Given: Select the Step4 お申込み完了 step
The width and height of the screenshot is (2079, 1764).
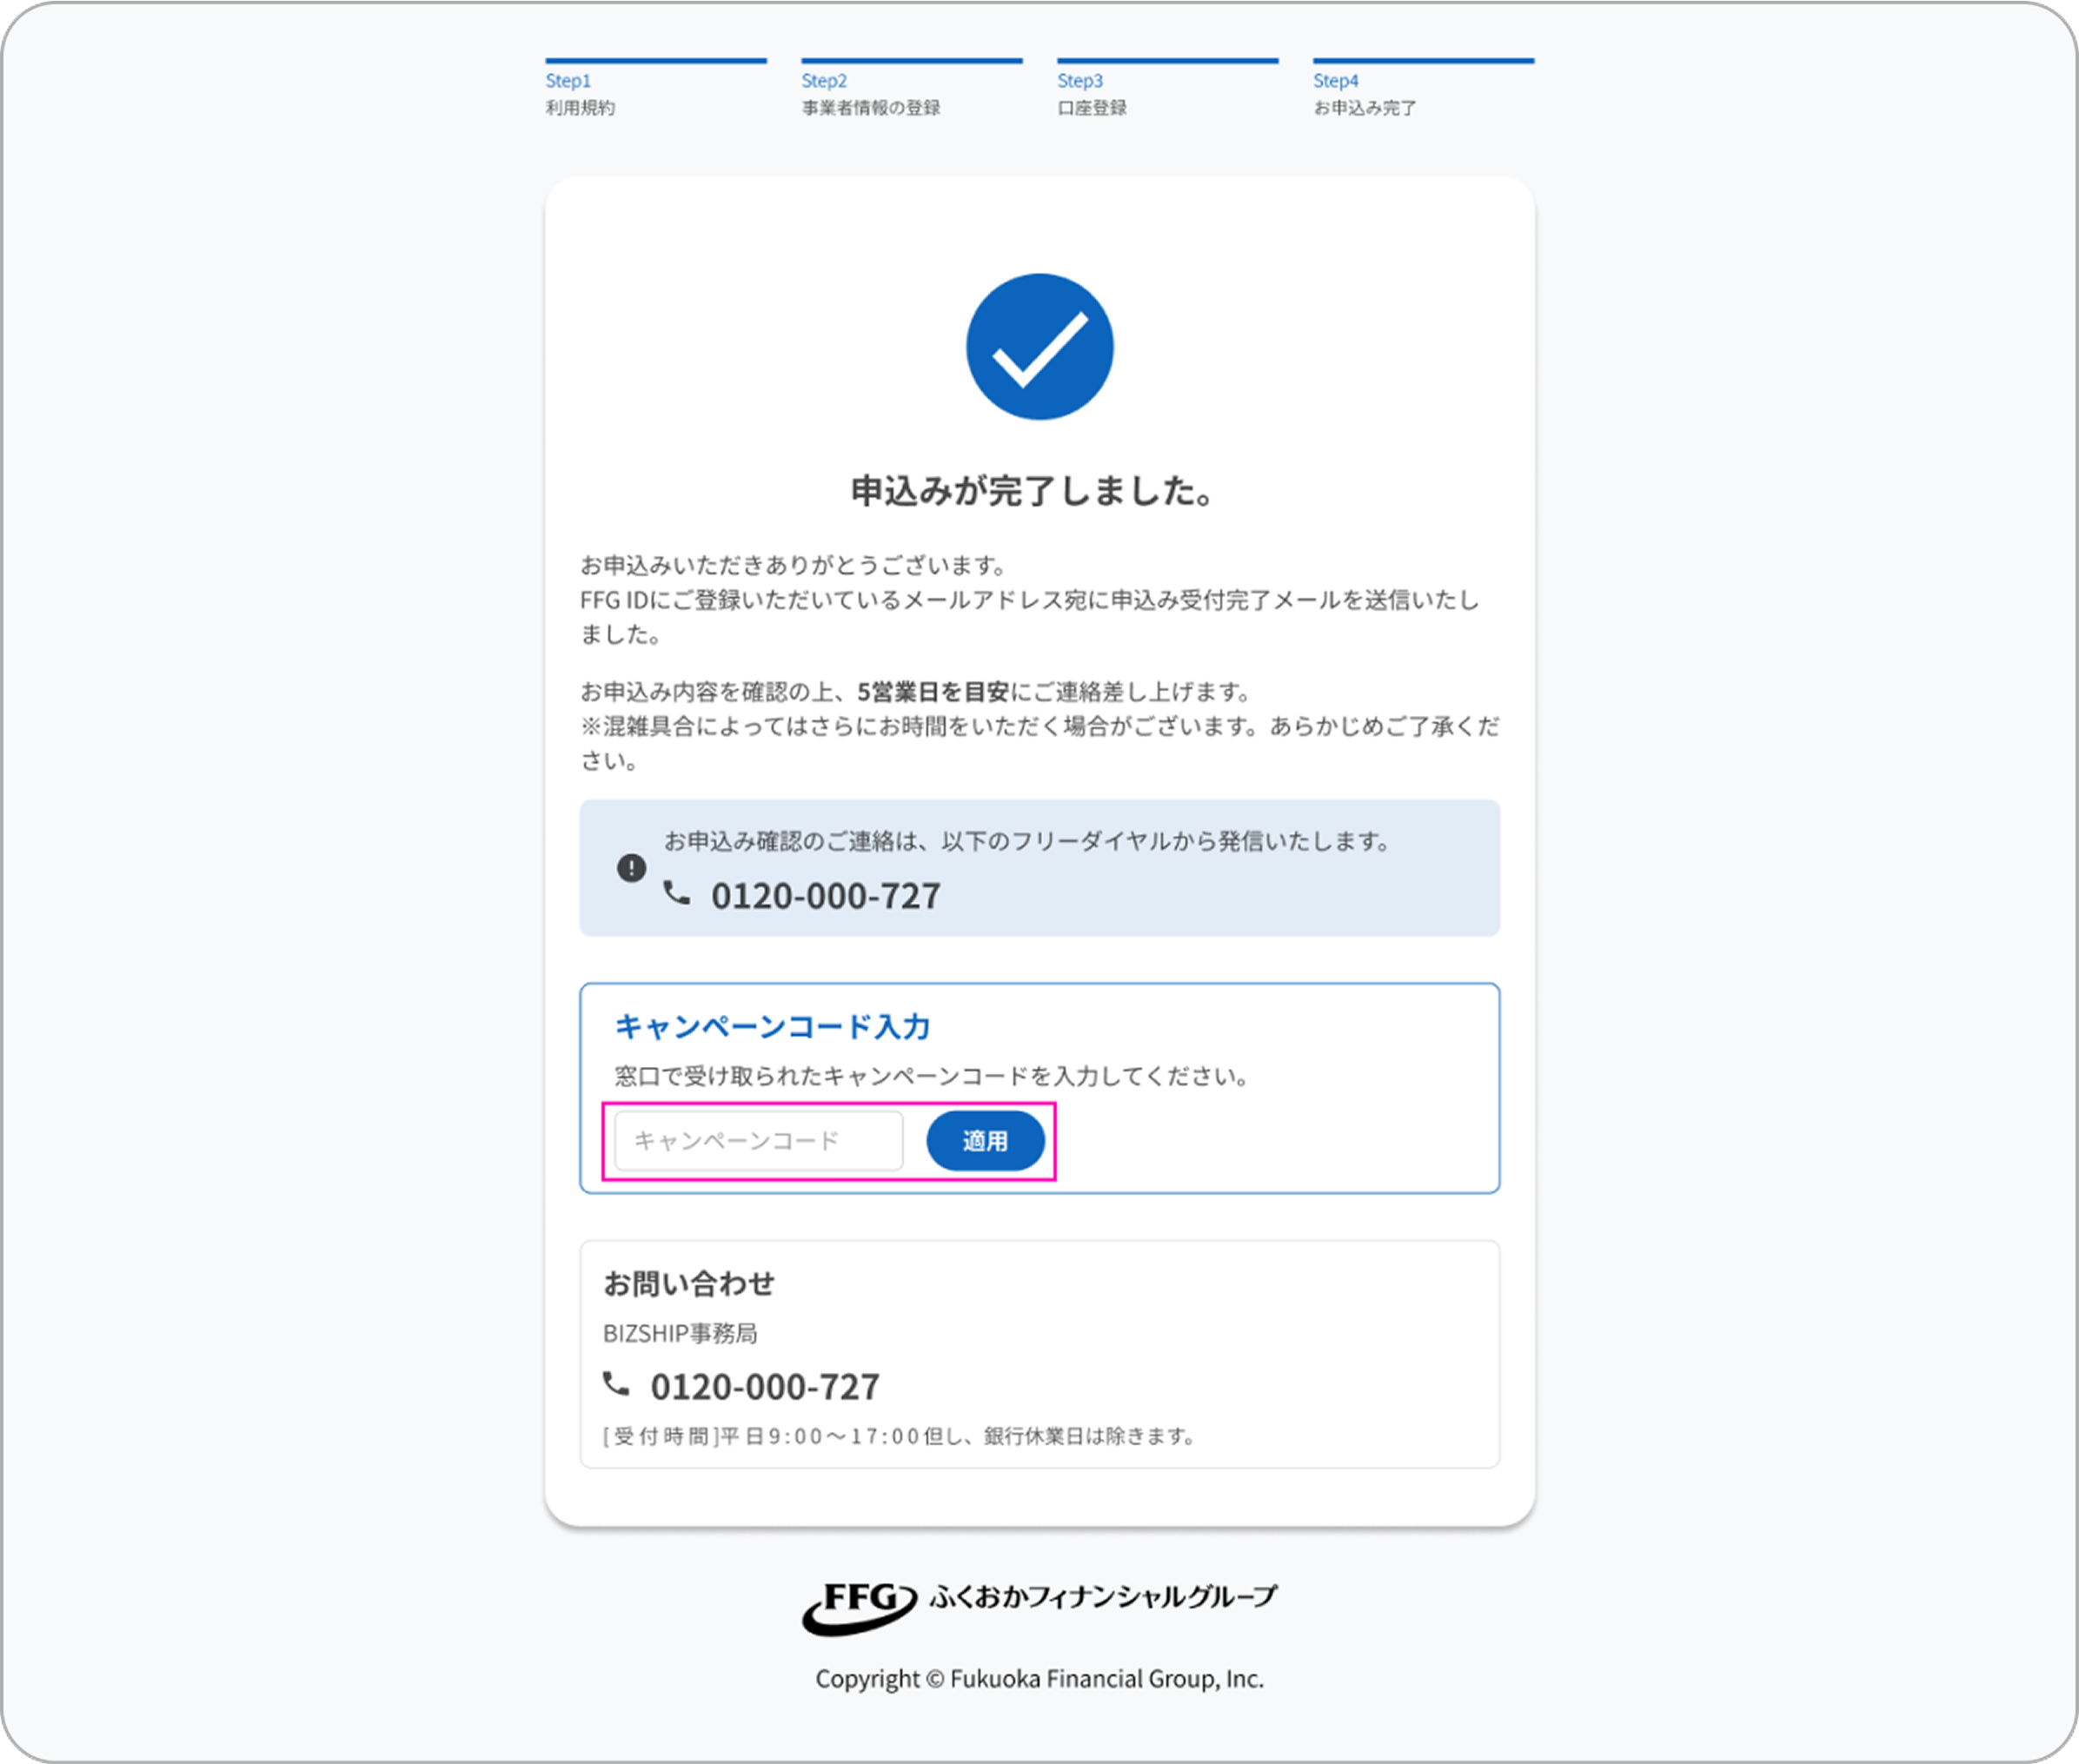Looking at the screenshot, I should [1424, 89].
